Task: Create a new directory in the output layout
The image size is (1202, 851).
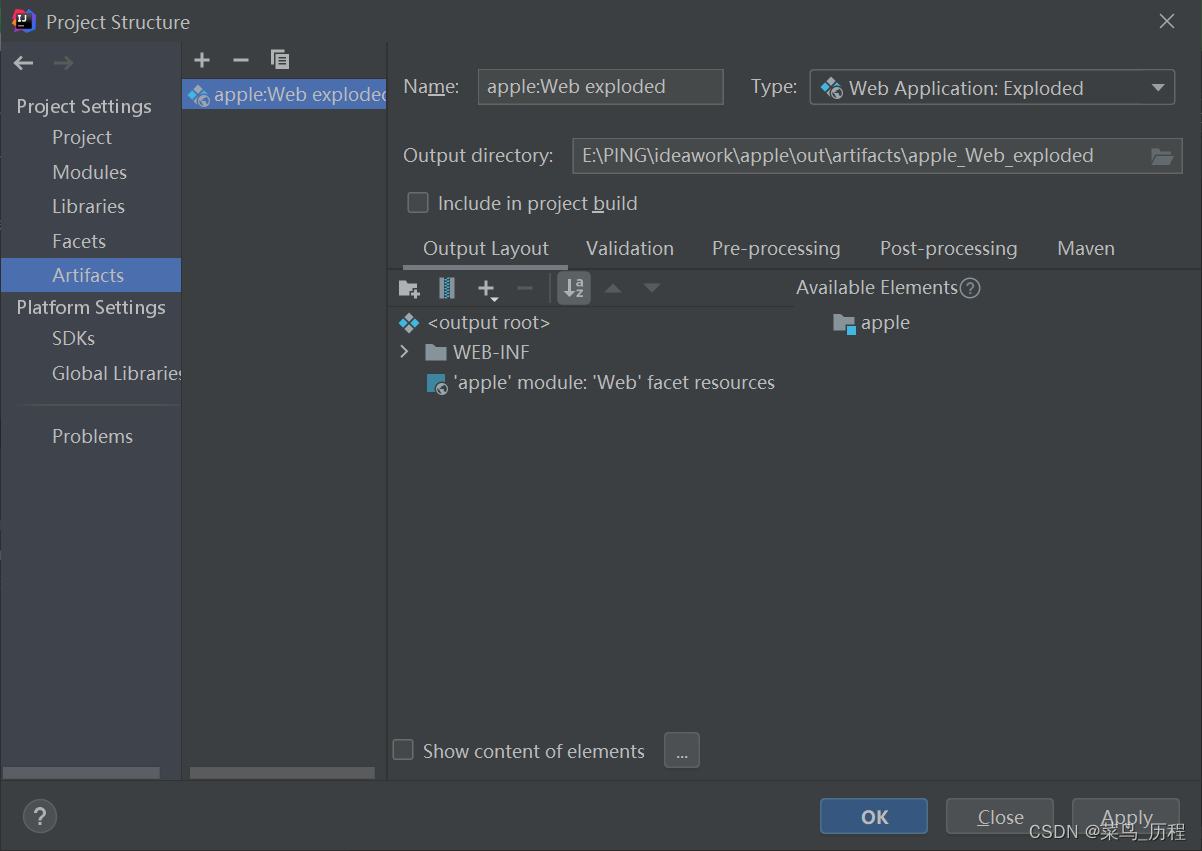Action: click(x=408, y=288)
